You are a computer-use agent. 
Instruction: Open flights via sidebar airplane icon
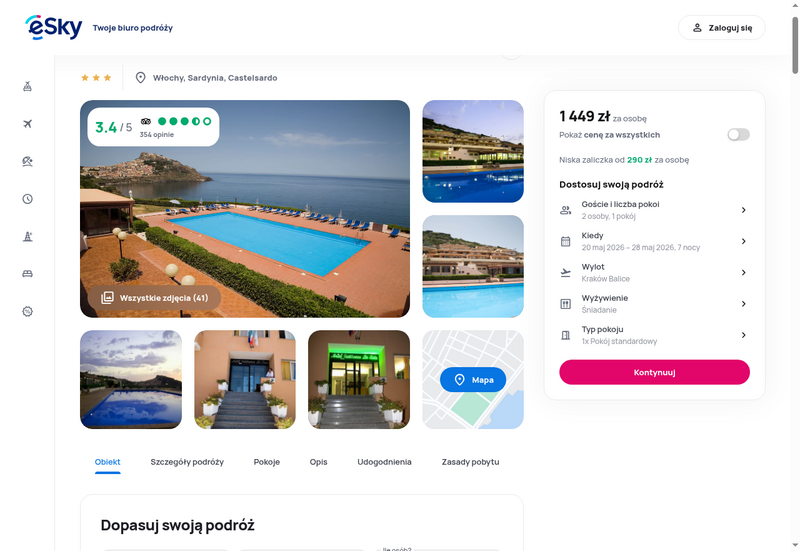(27, 124)
